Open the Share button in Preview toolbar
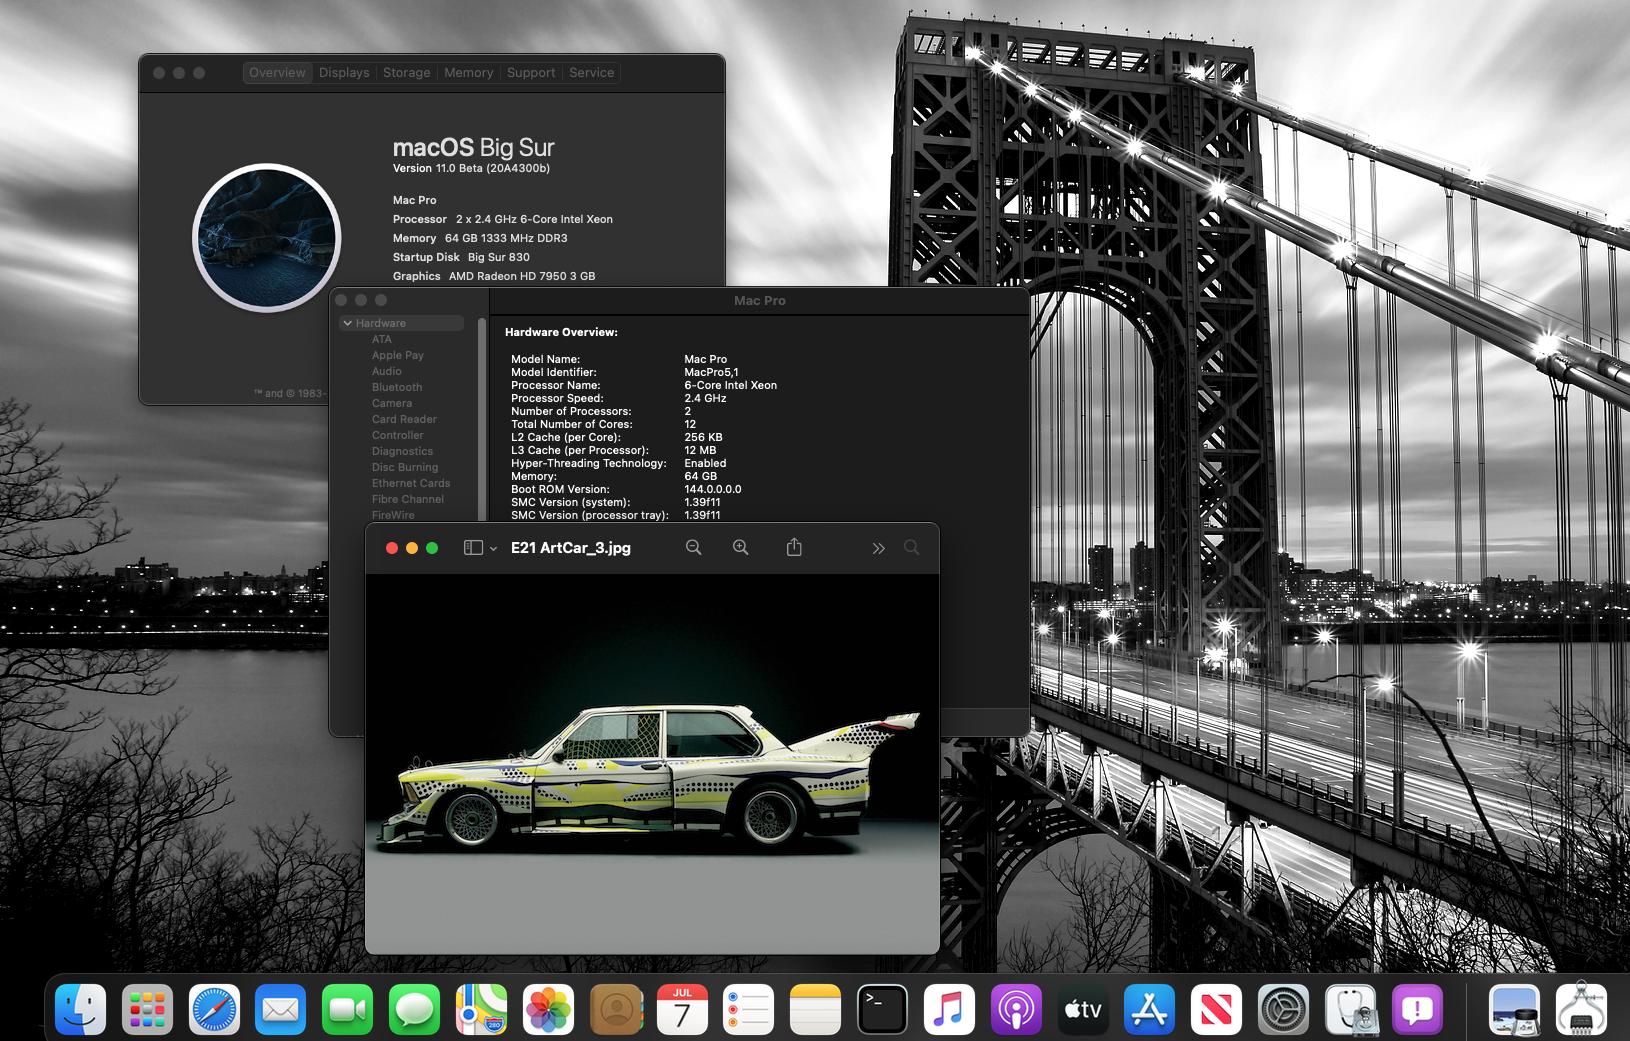 [794, 548]
